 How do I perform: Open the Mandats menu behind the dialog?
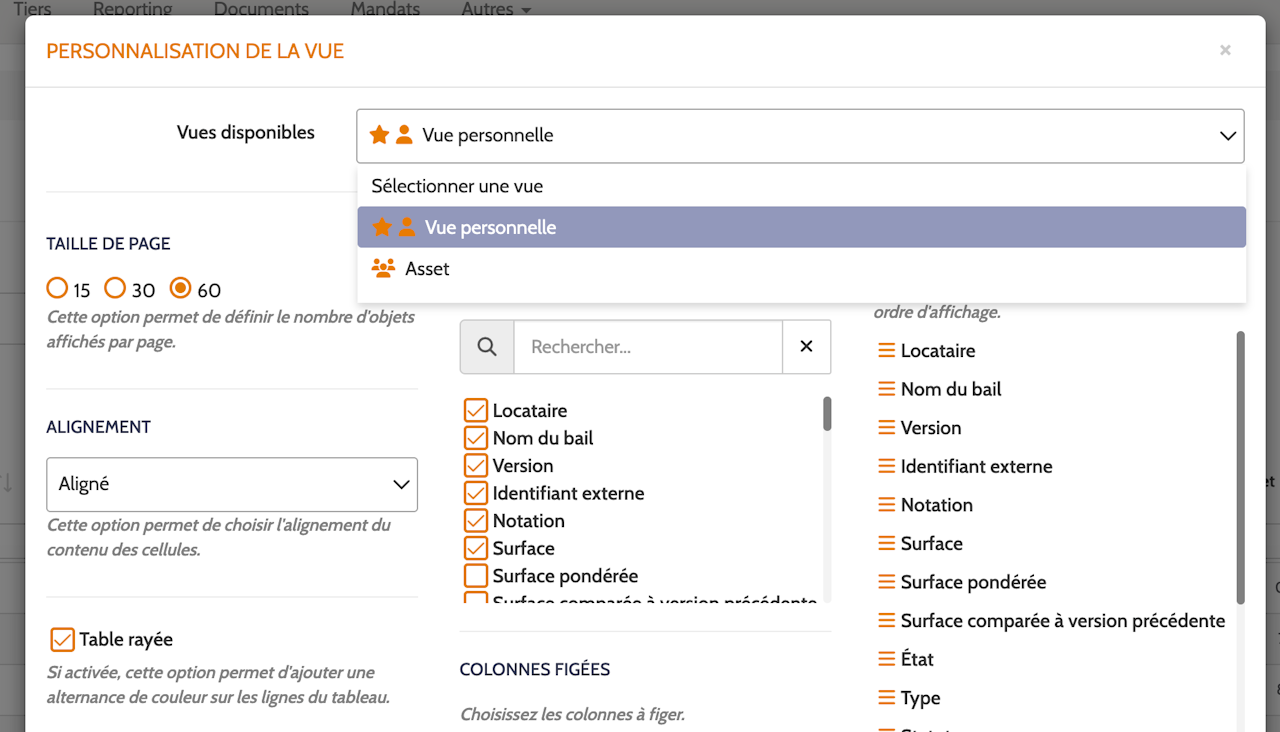click(x=385, y=9)
